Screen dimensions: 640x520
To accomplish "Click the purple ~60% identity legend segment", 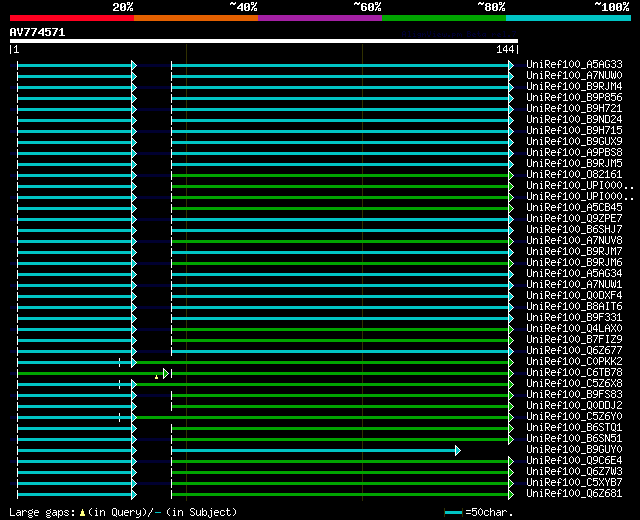I will coord(320,18).
